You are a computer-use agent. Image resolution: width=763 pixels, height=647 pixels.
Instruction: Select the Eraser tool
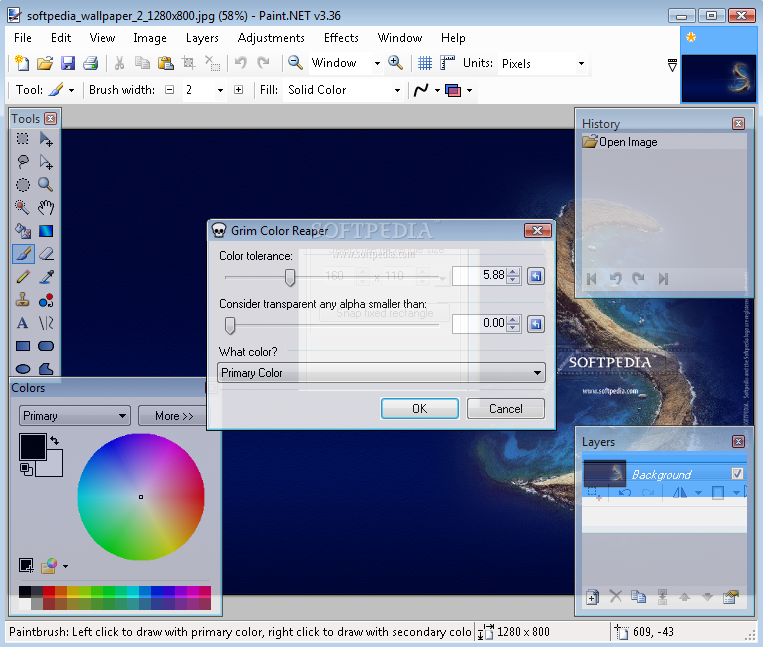[46, 254]
